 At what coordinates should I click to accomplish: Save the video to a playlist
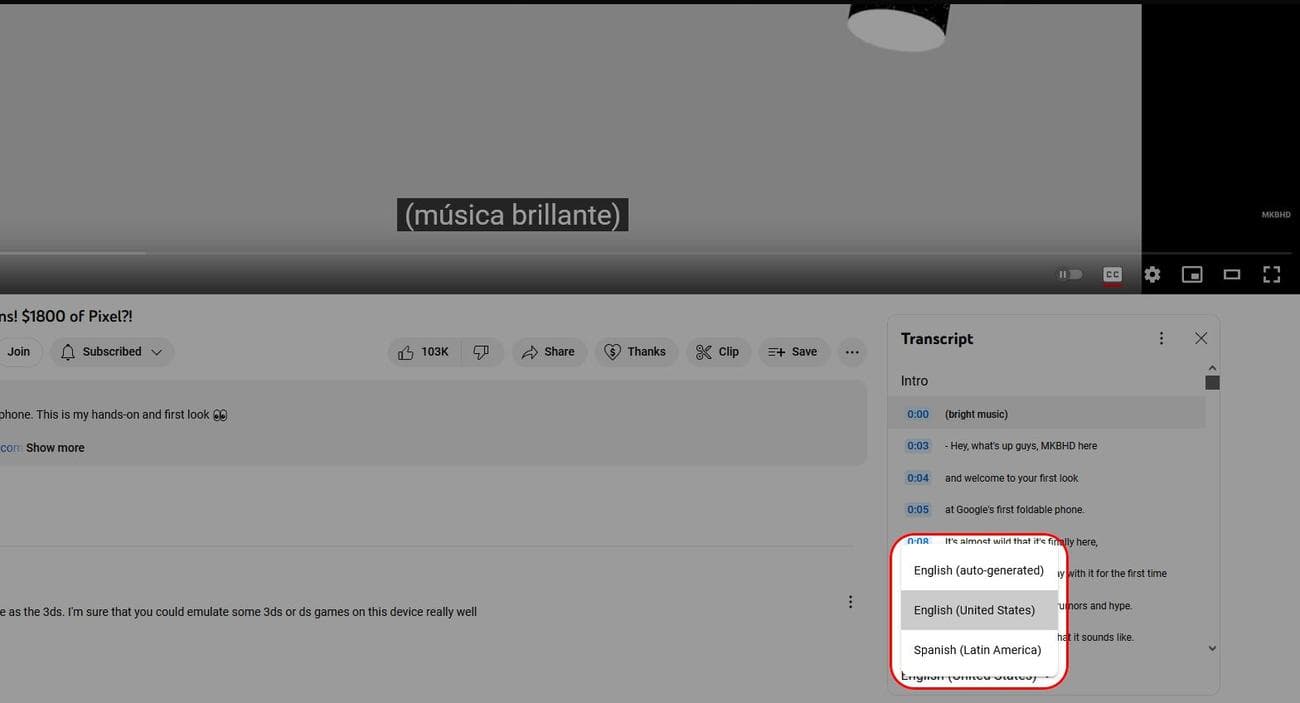(x=793, y=352)
